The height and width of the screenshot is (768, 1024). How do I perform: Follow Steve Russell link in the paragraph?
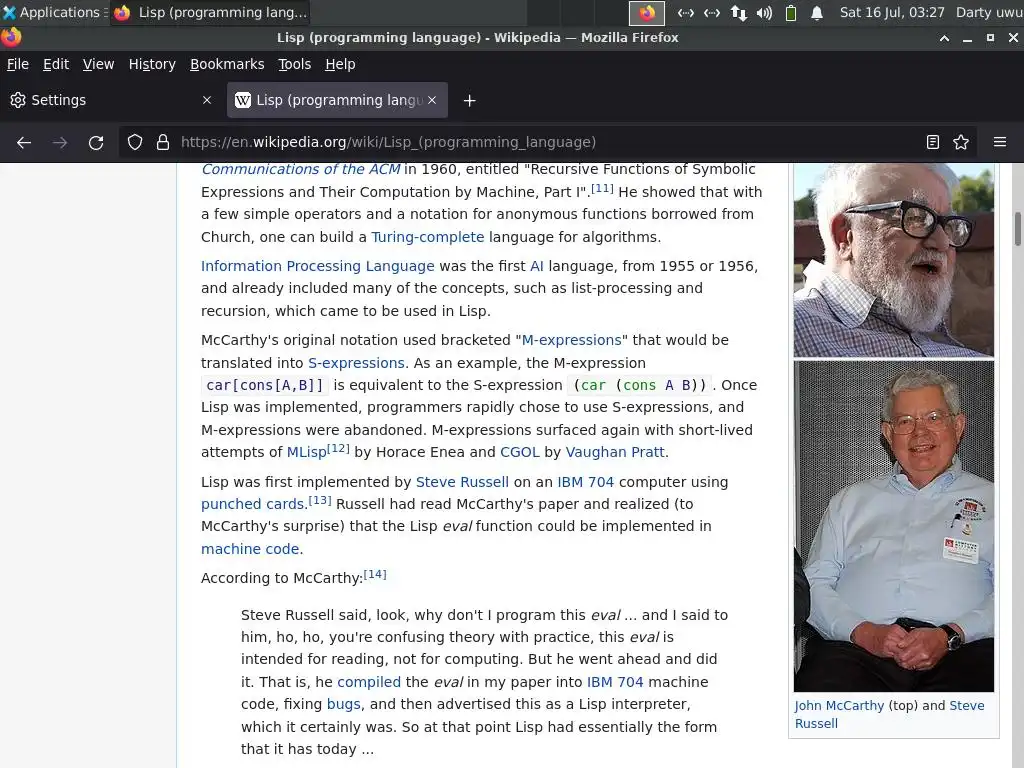click(462, 482)
